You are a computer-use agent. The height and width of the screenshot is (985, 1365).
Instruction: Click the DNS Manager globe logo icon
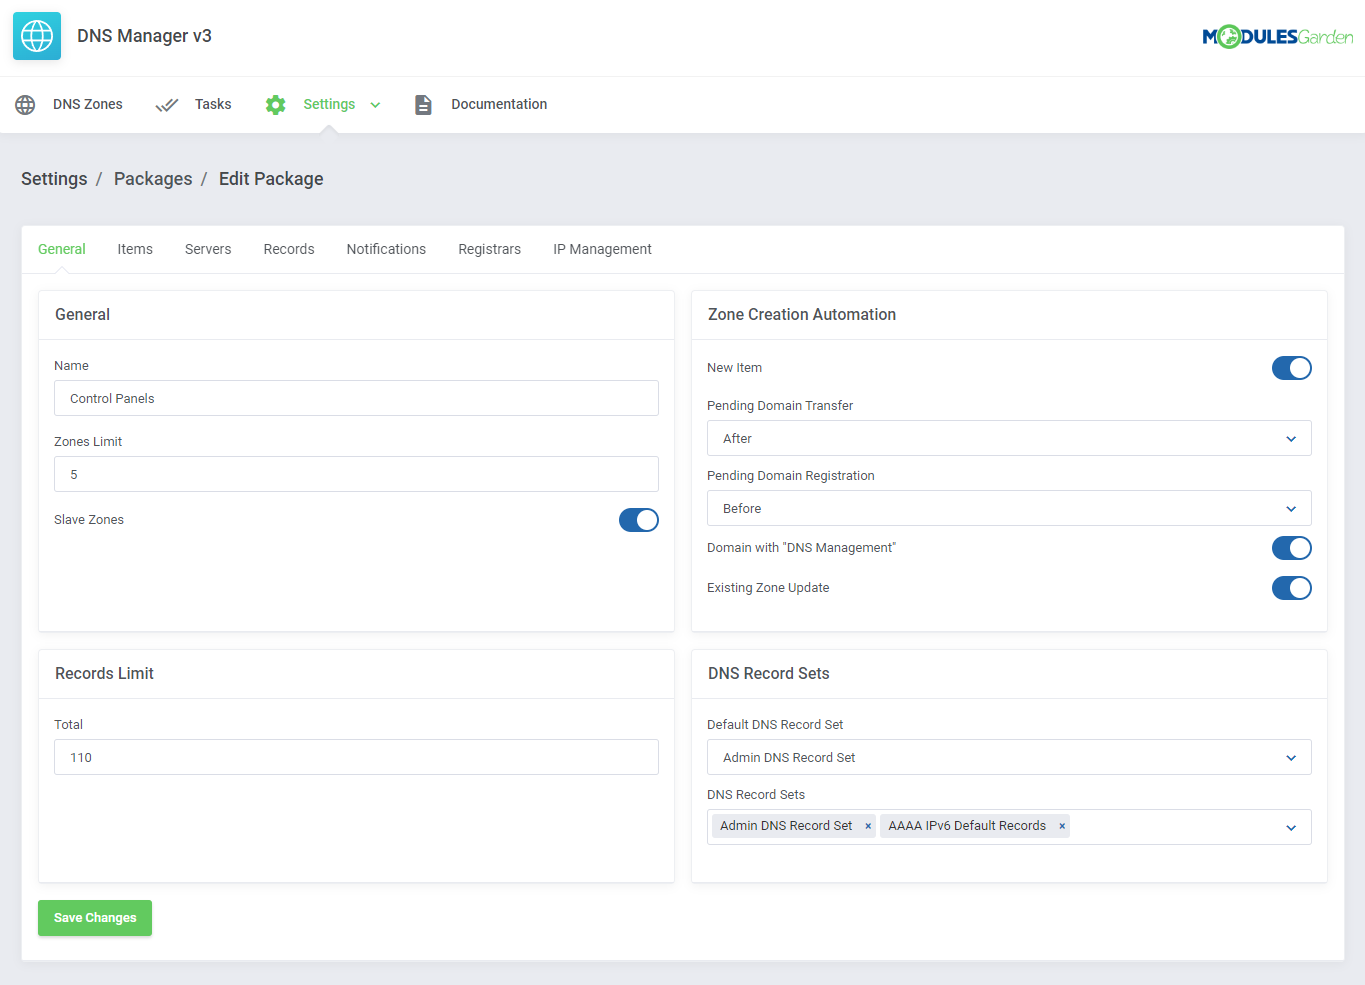(37, 36)
